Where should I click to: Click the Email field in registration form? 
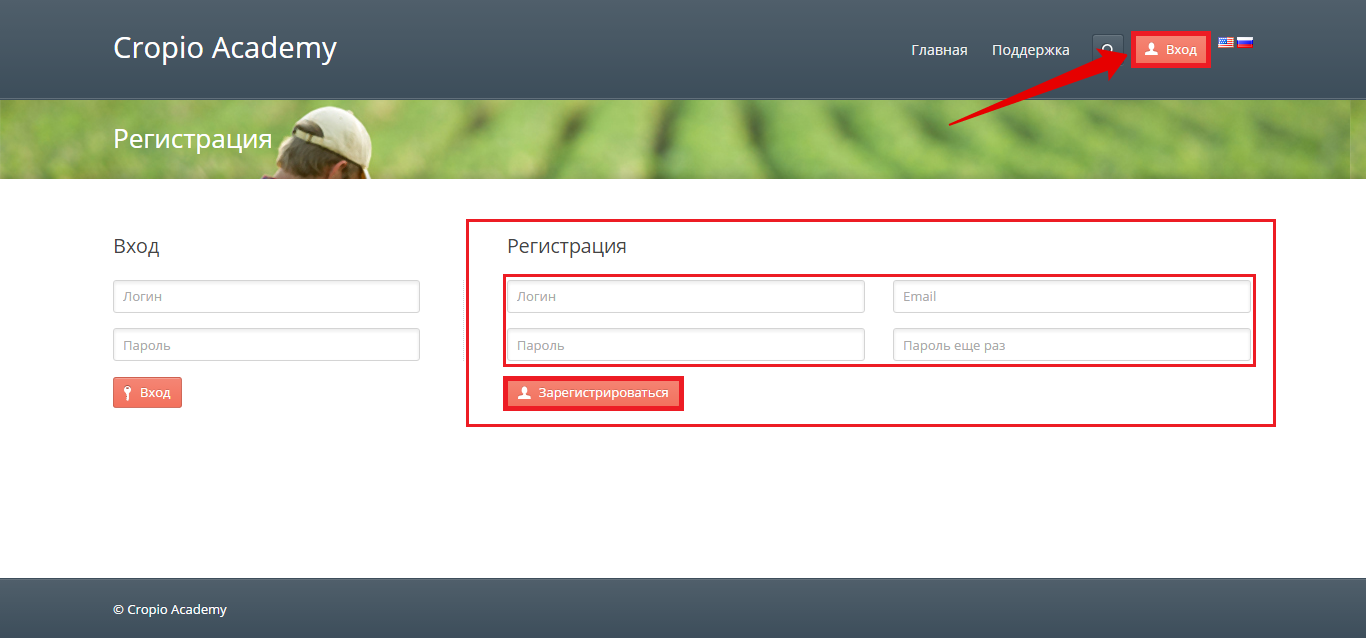pos(1071,297)
